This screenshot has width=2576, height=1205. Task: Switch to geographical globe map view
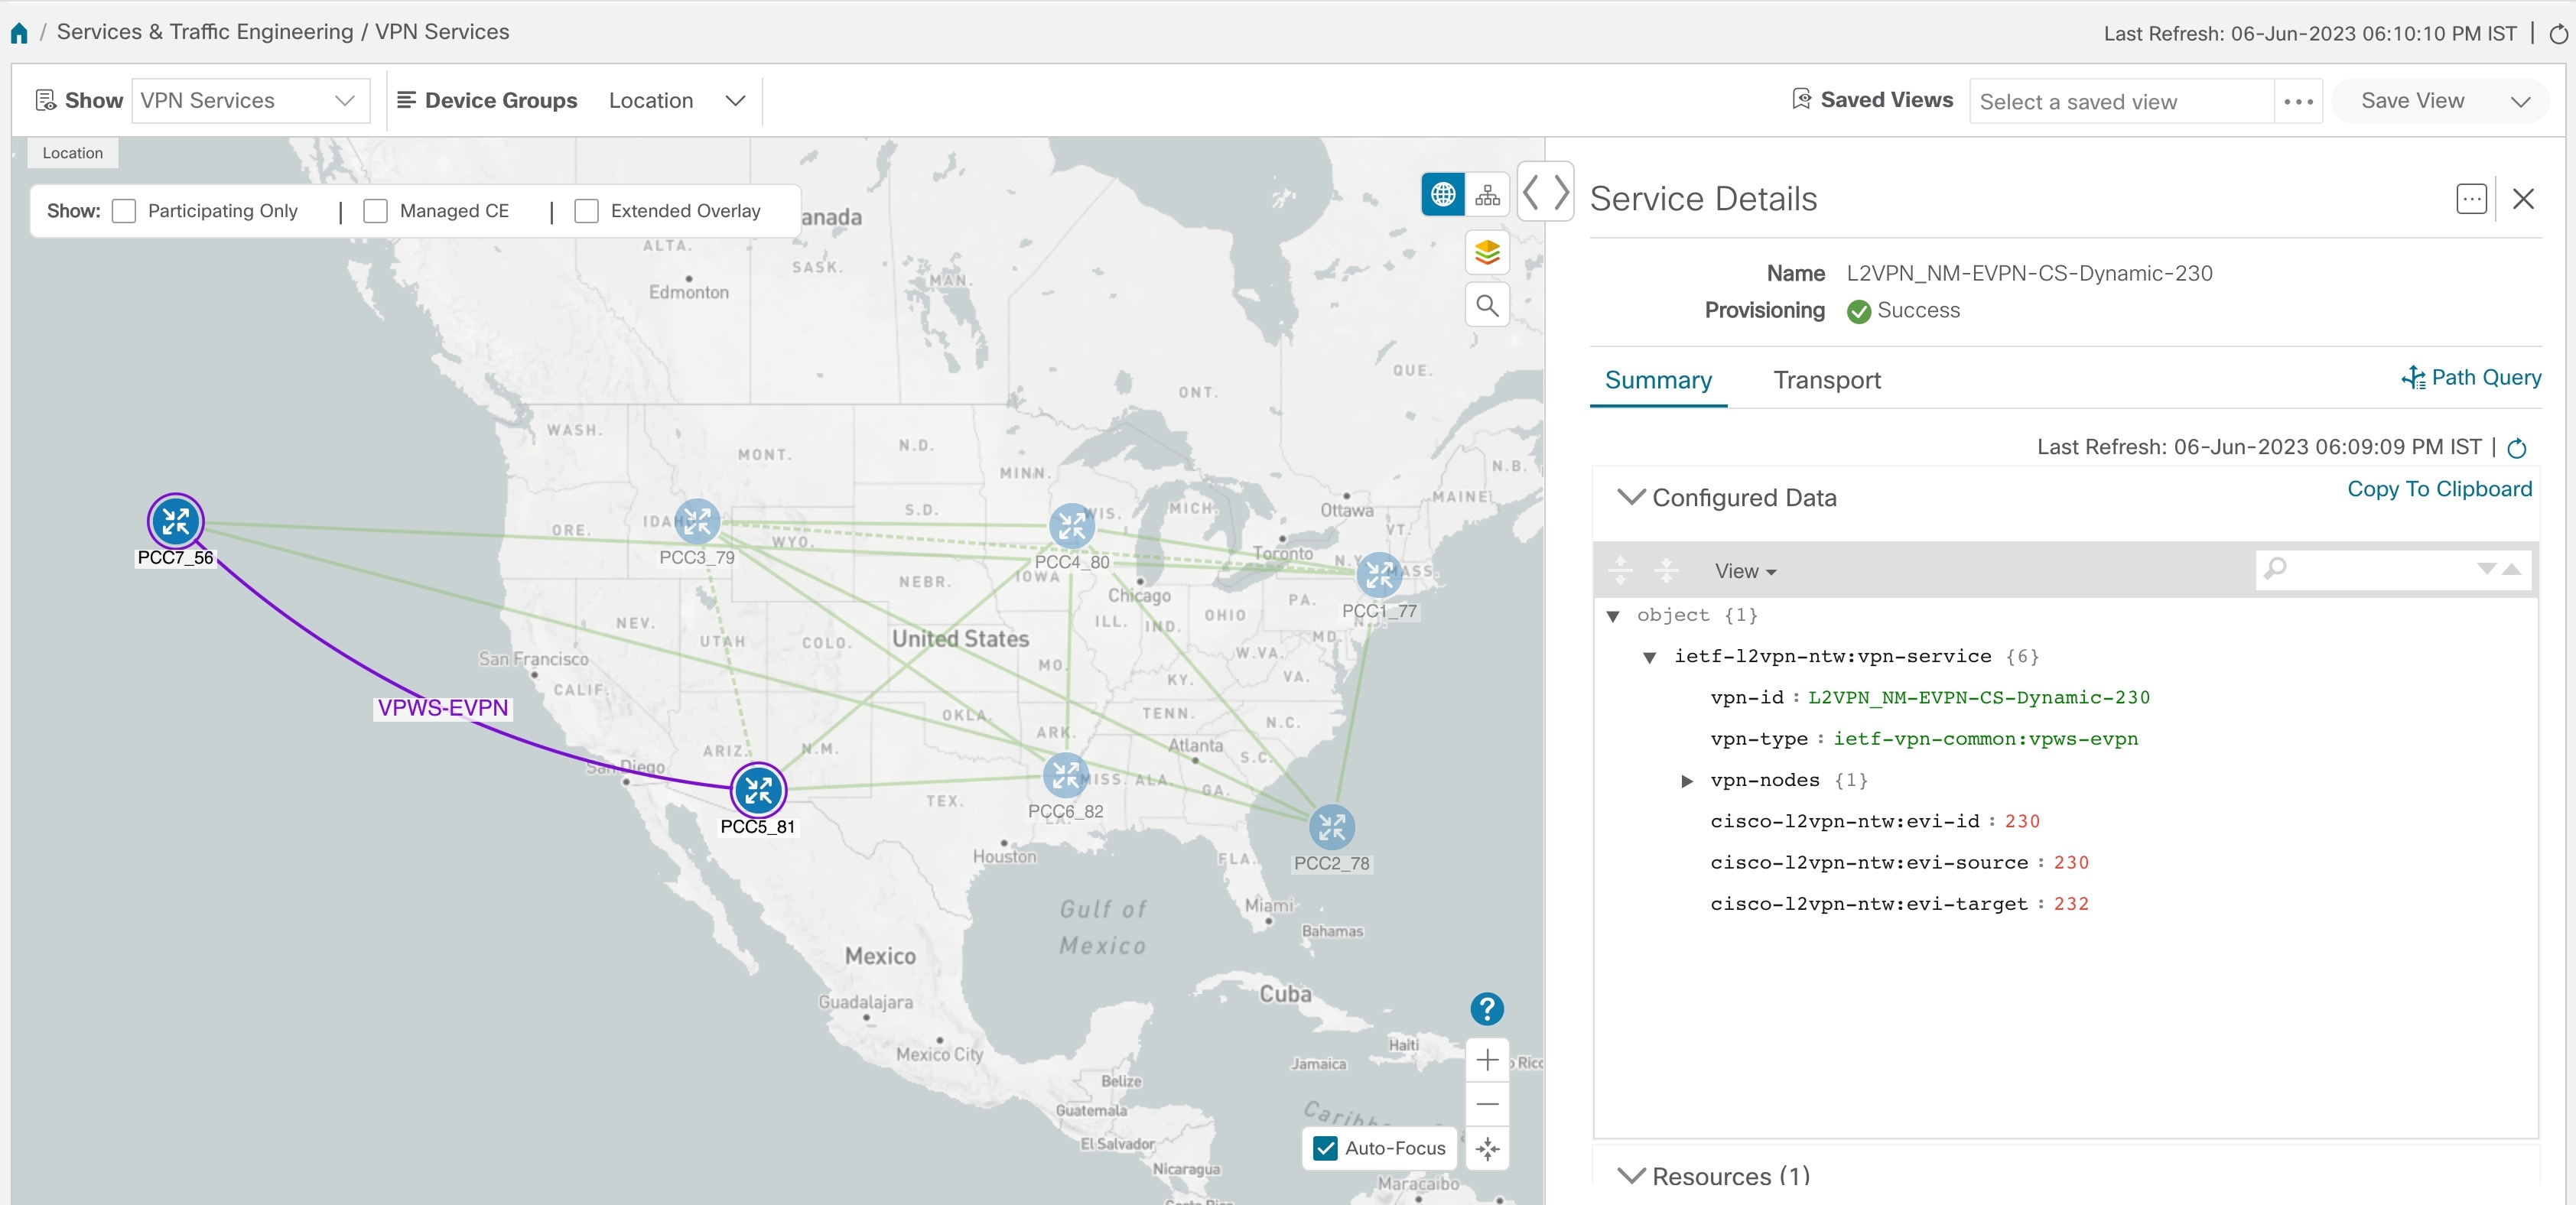pos(1442,194)
